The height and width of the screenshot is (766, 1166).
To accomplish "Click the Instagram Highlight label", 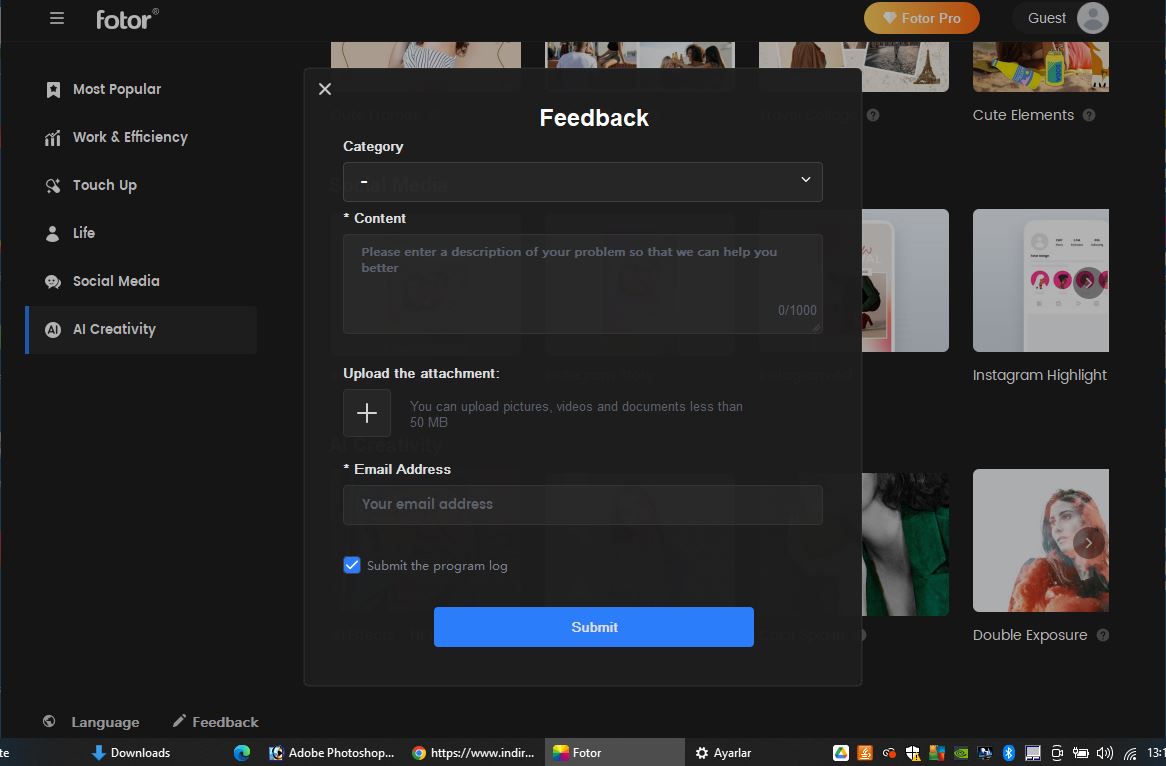I will pyautogui.click(x=1040, y=376).
